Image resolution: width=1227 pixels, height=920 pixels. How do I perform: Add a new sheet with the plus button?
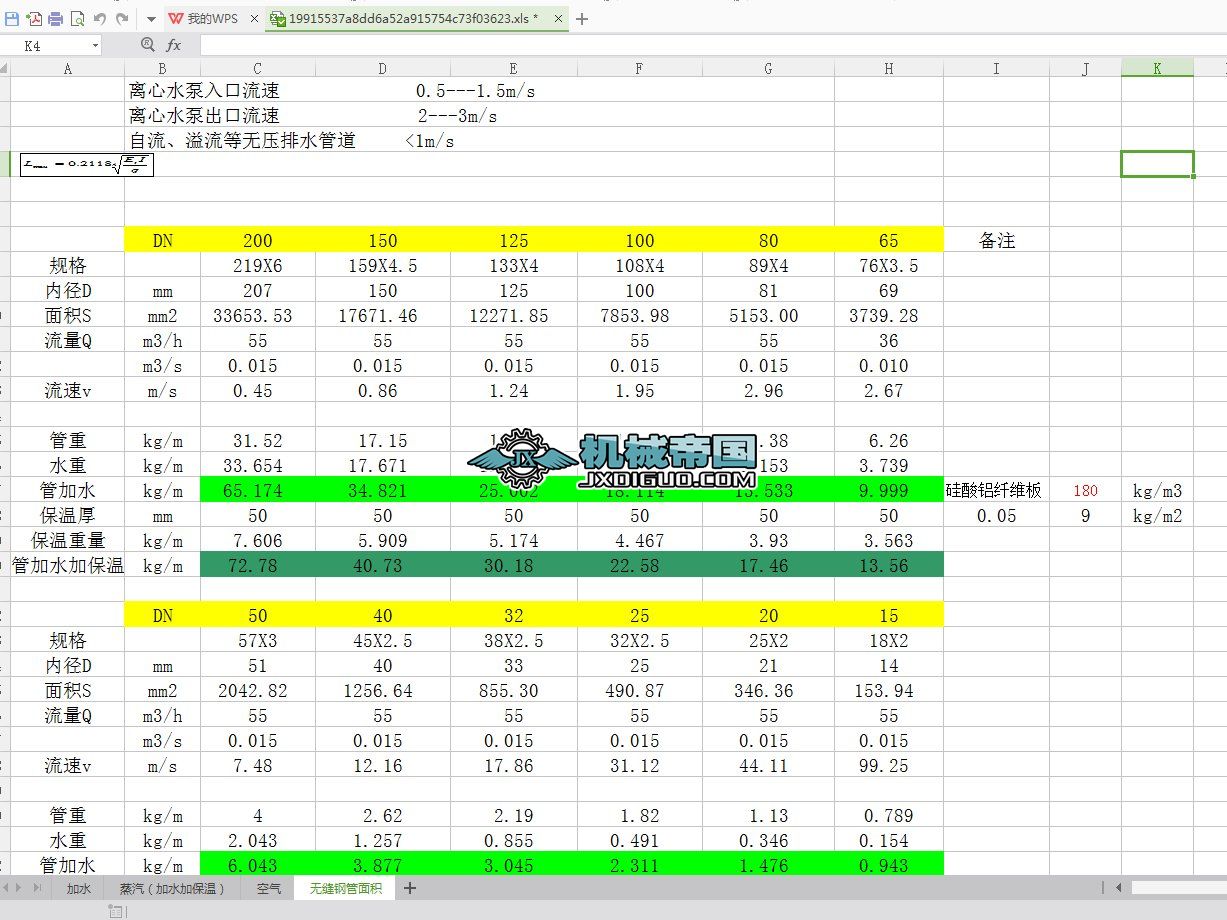click(409, 888)
